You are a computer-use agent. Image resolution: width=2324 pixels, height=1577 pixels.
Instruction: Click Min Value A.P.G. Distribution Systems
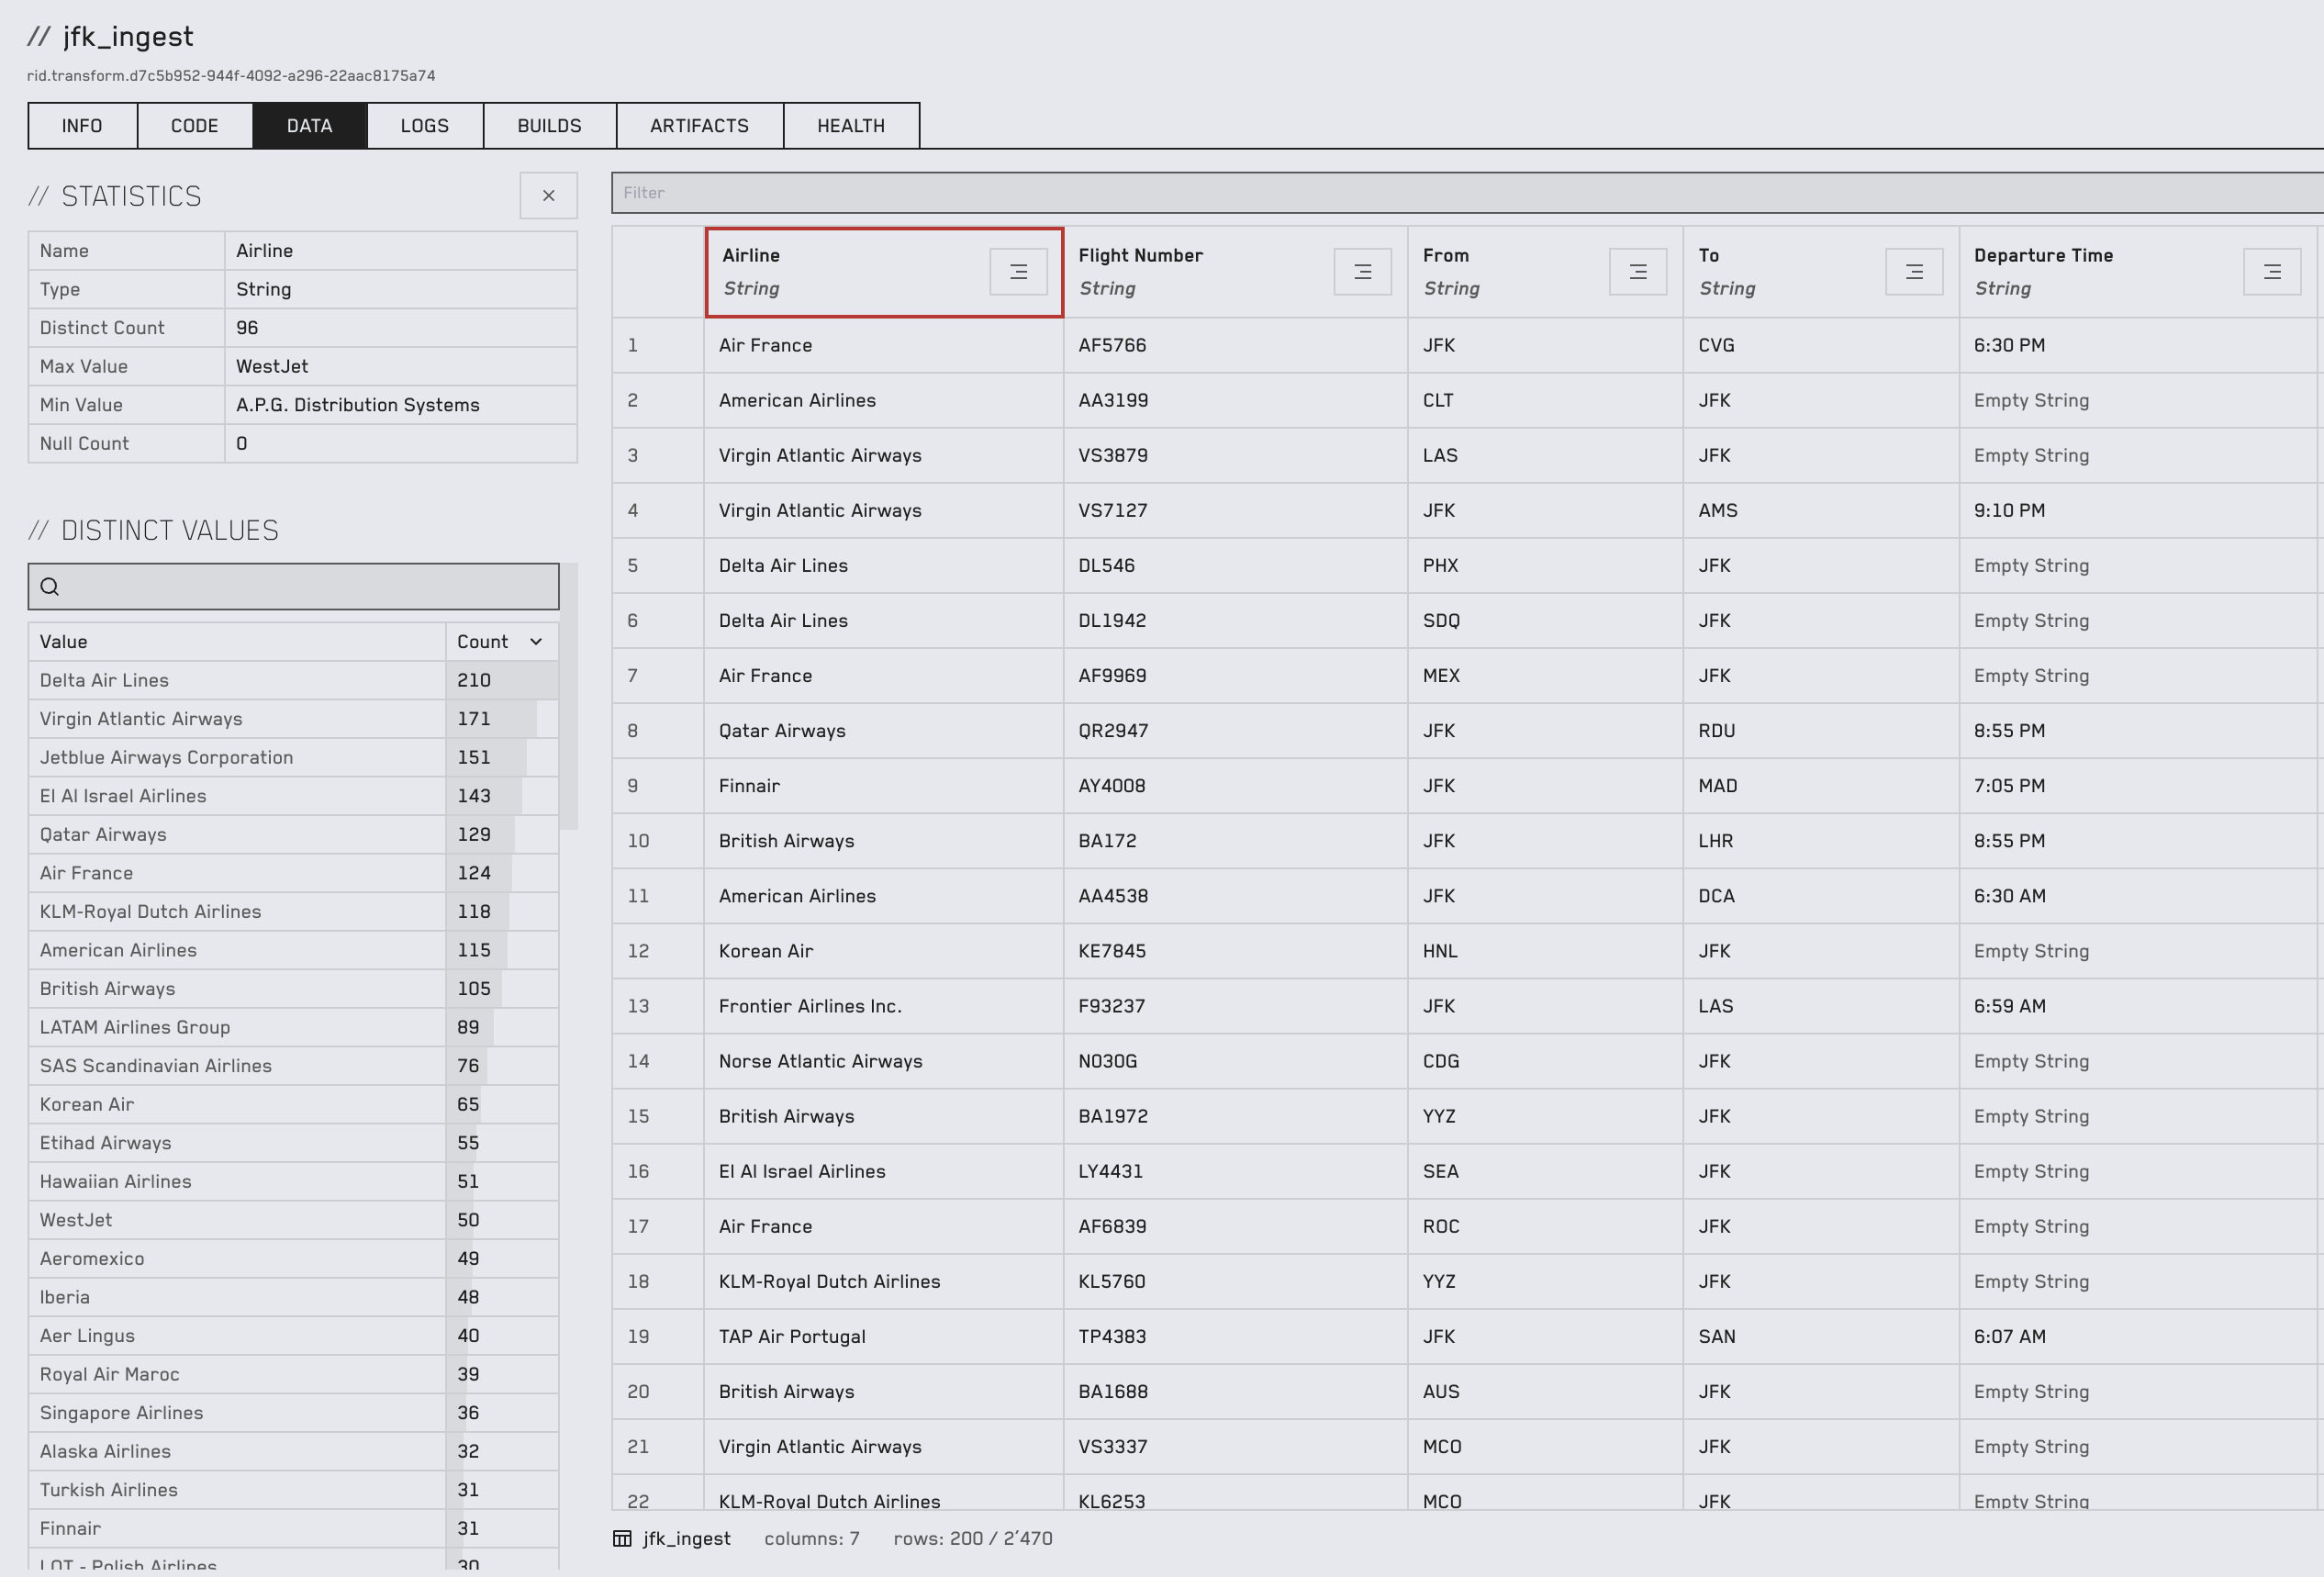pos(400,405)
